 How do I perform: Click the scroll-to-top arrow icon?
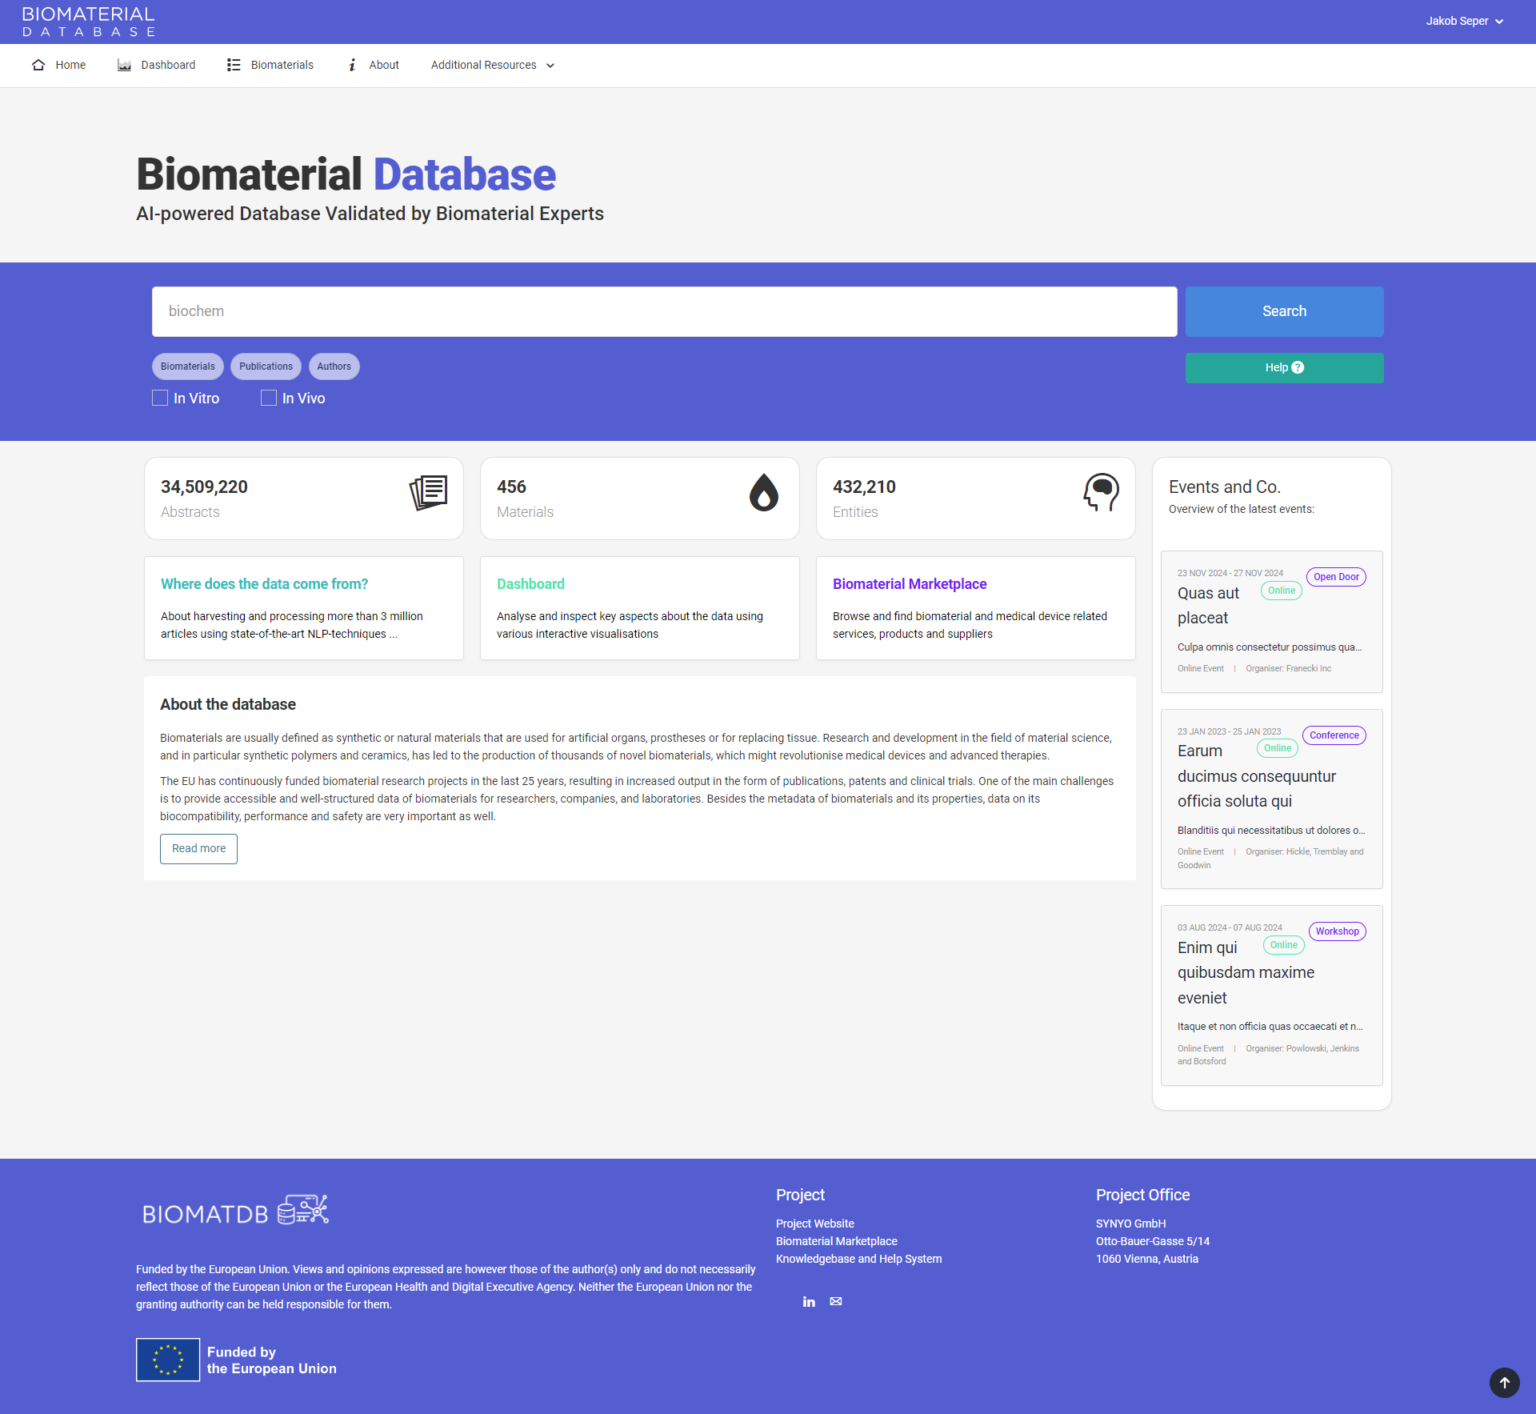[1504, 1383]
